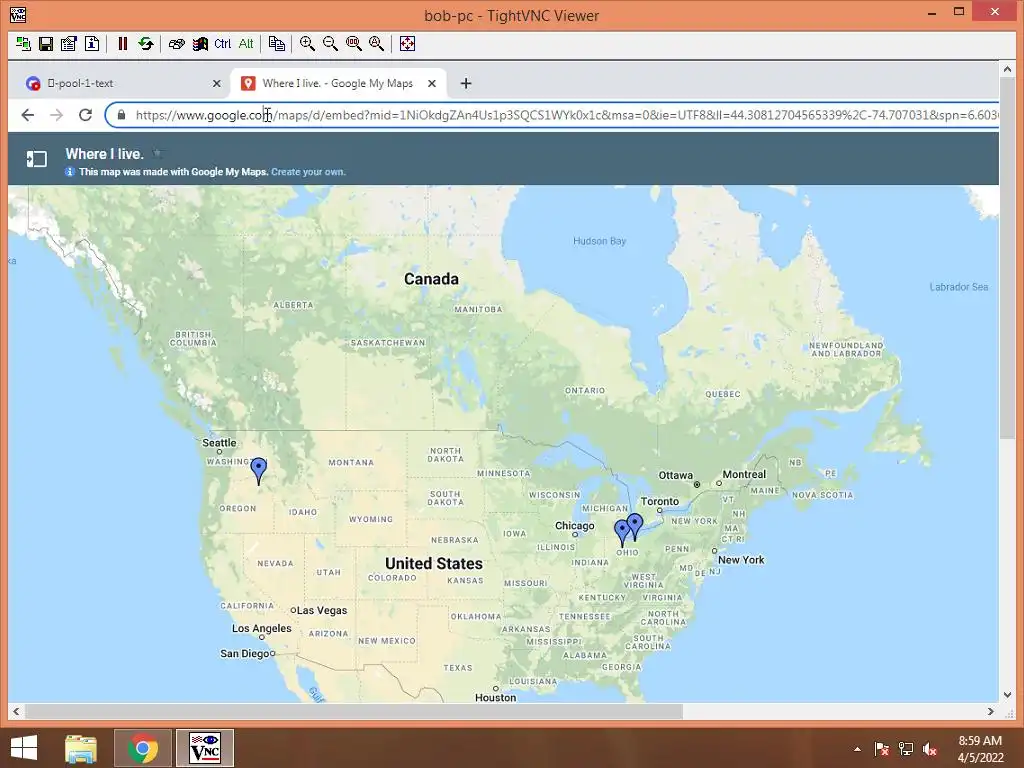
Task: Open a new tab with the plus button
Action: point(466,84)
